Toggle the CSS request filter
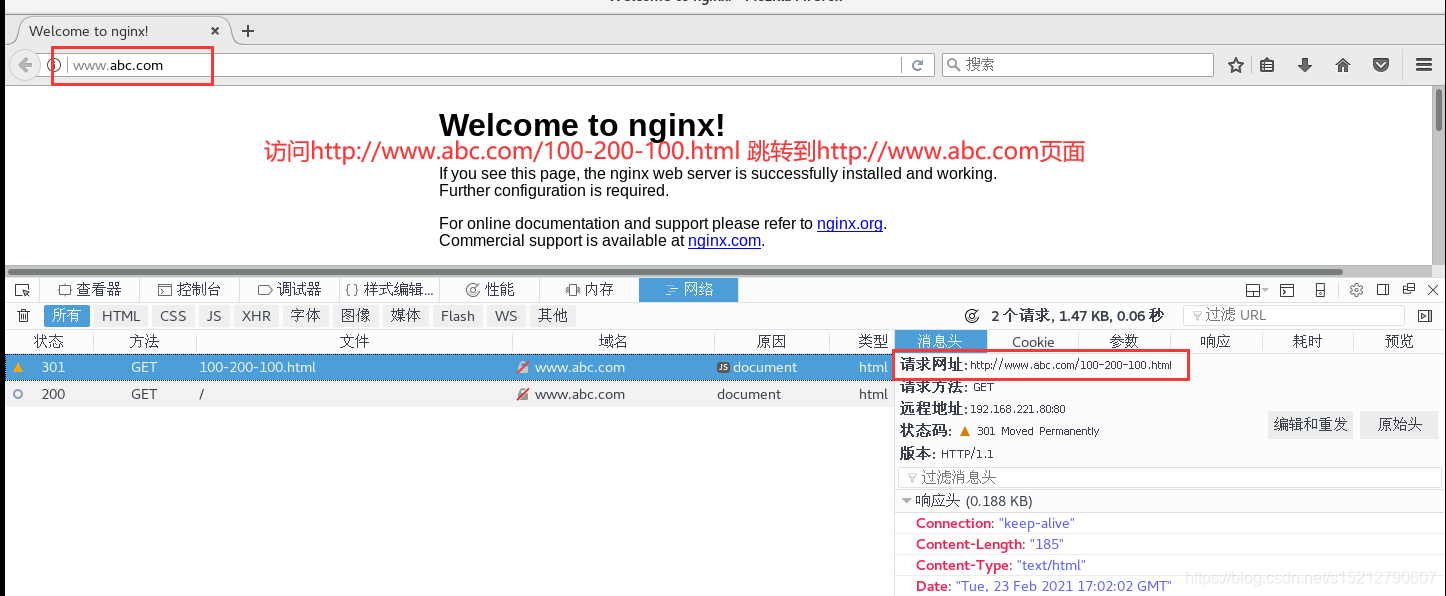Image resolution: width=1446 pixels, height=596 pixels. click(x=173, y=316)
